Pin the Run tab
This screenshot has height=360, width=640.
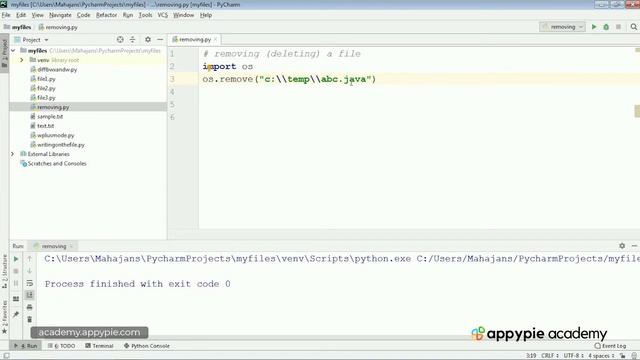tap(16, 314)
